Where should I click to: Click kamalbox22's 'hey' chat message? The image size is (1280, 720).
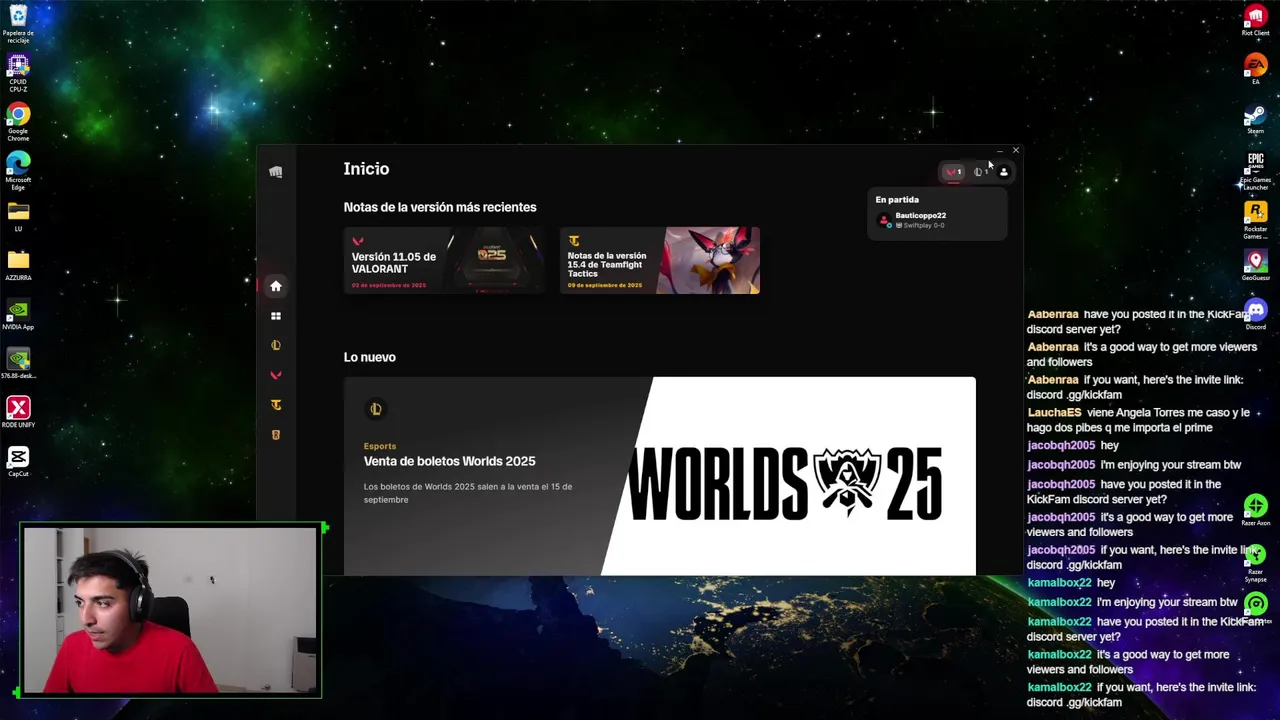coord(1071,583)
